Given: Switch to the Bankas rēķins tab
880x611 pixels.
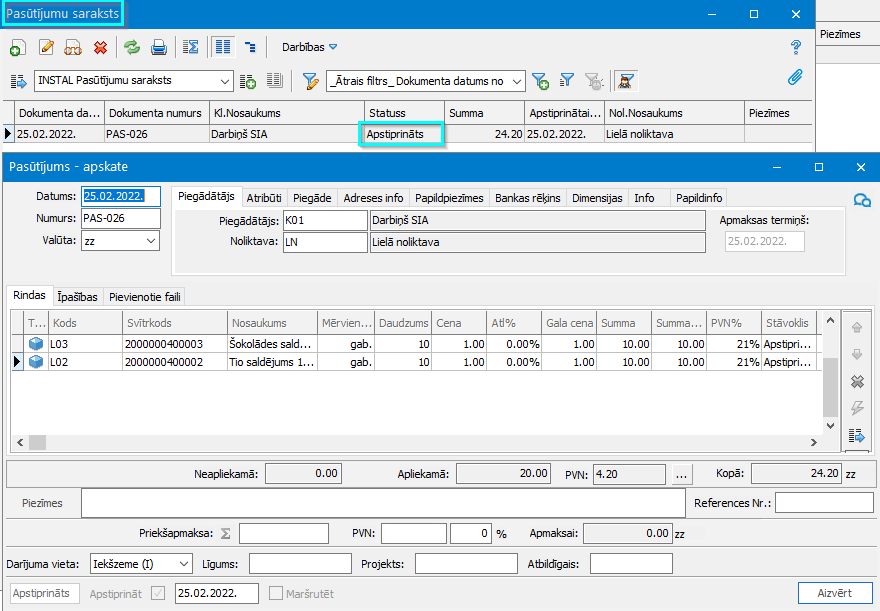Looking at the screenshot, I should [528, 198].
